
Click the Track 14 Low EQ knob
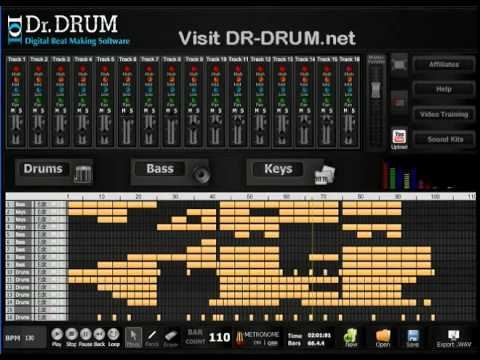click(x=304, y=90)
